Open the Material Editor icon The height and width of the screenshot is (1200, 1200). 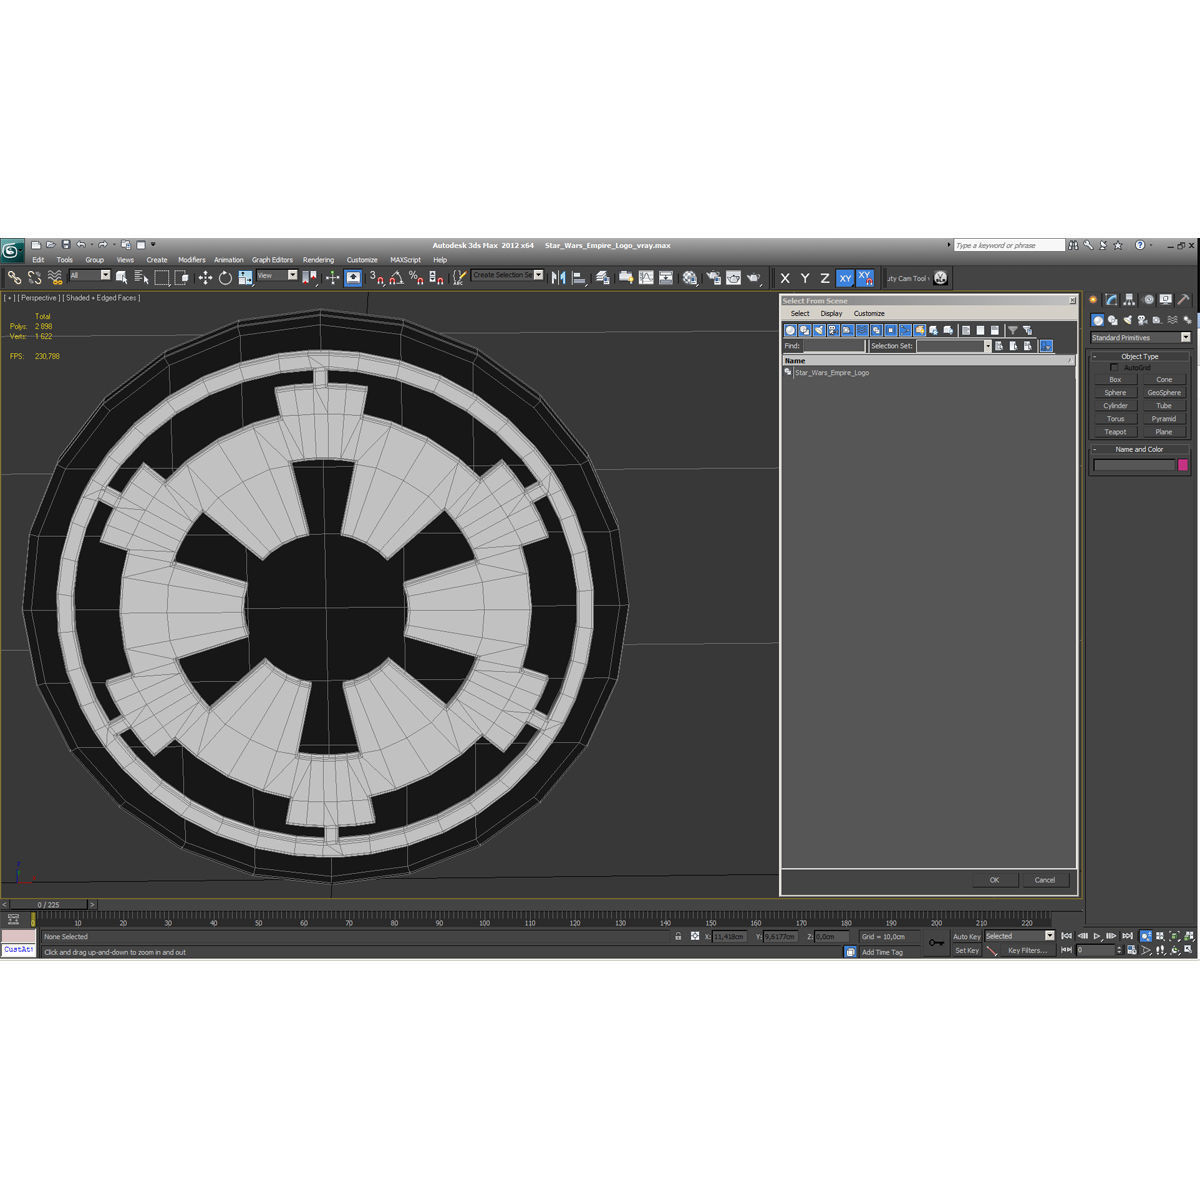(x=690, y=277)
